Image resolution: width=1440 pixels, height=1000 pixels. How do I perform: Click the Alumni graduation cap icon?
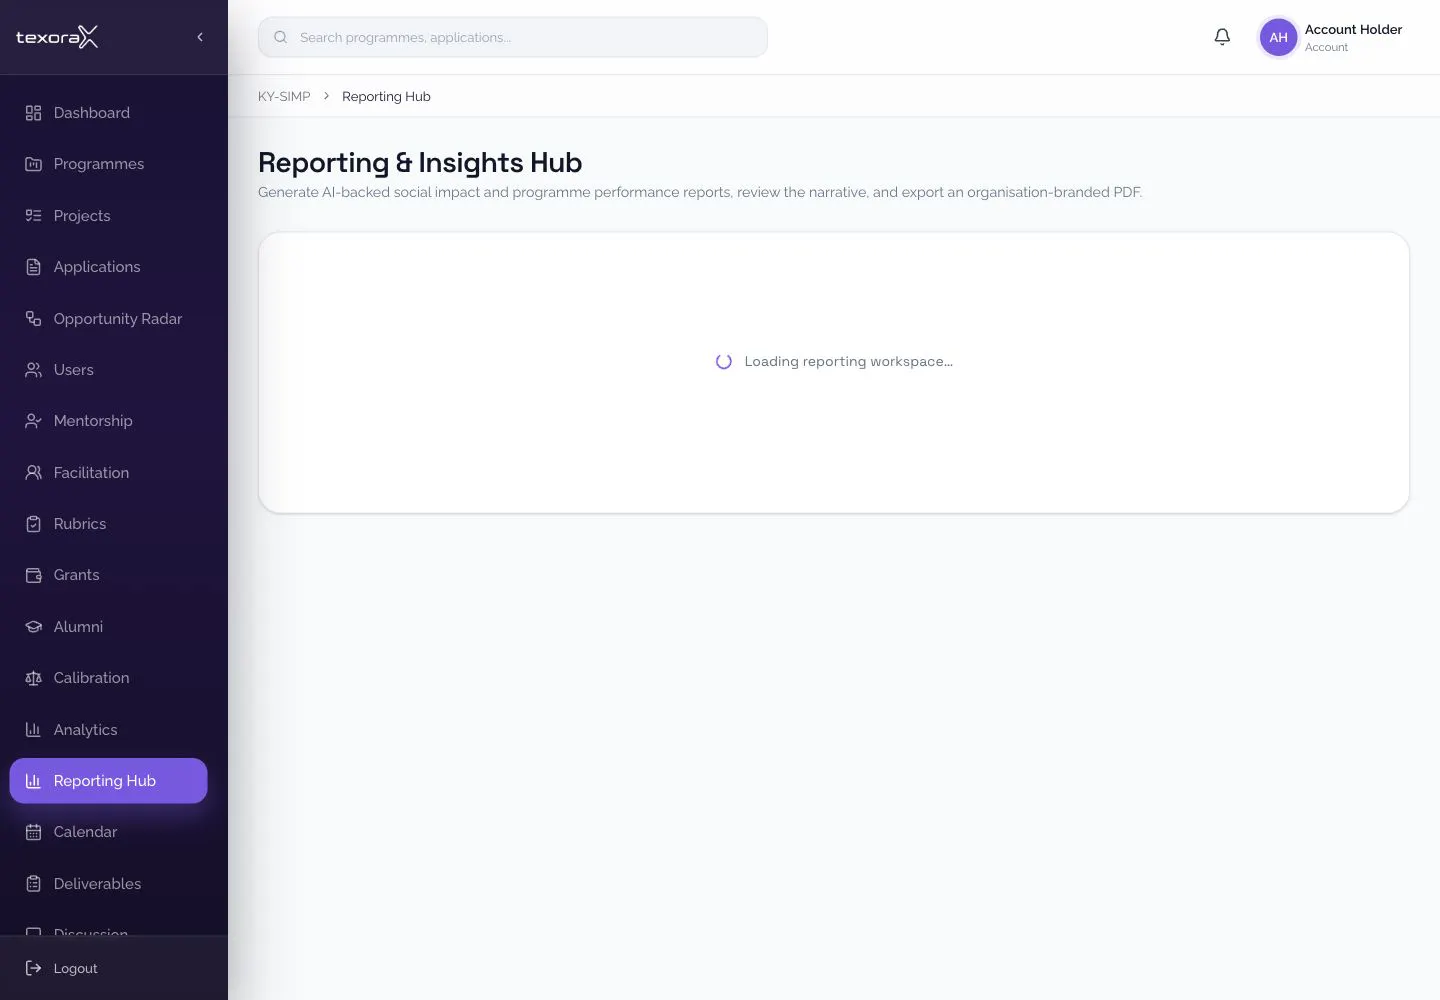(x=33, y=627)
